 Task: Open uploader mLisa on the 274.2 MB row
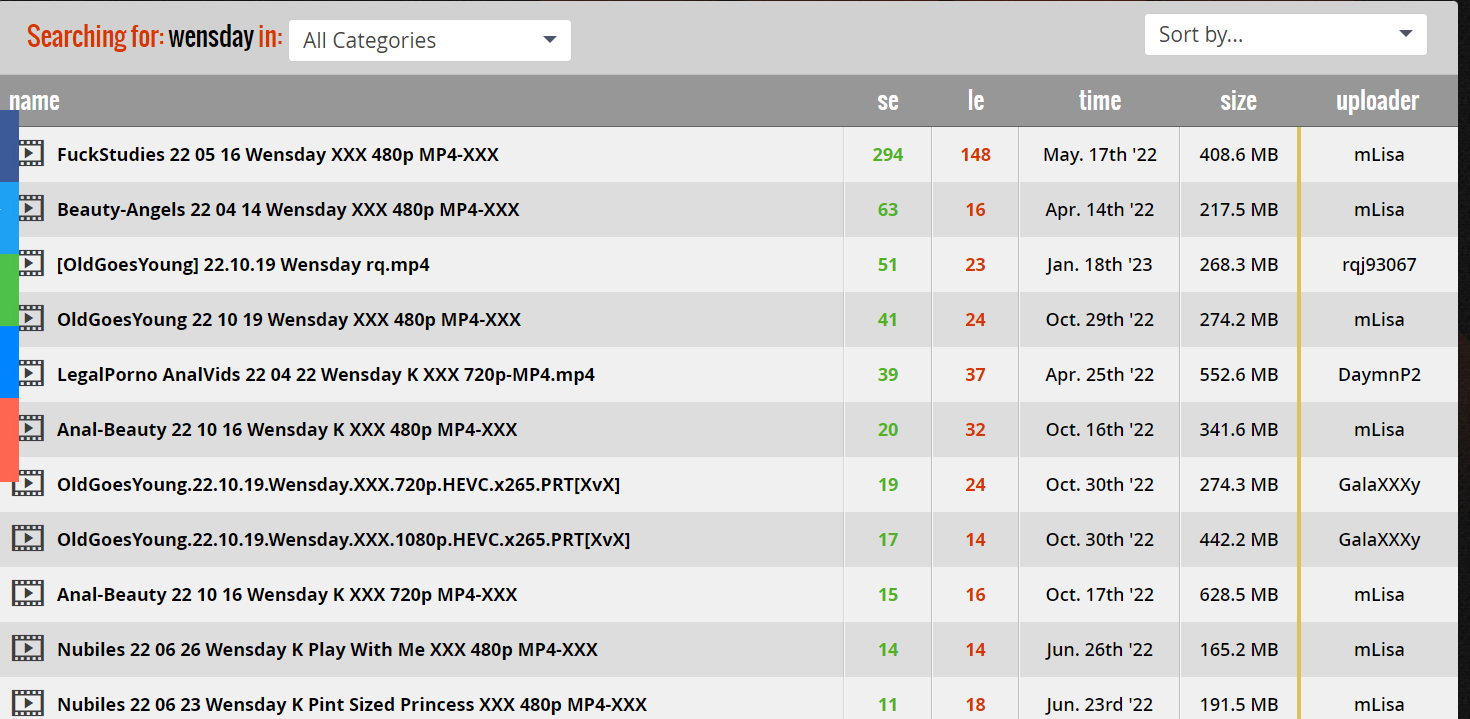click(1379, 320)
